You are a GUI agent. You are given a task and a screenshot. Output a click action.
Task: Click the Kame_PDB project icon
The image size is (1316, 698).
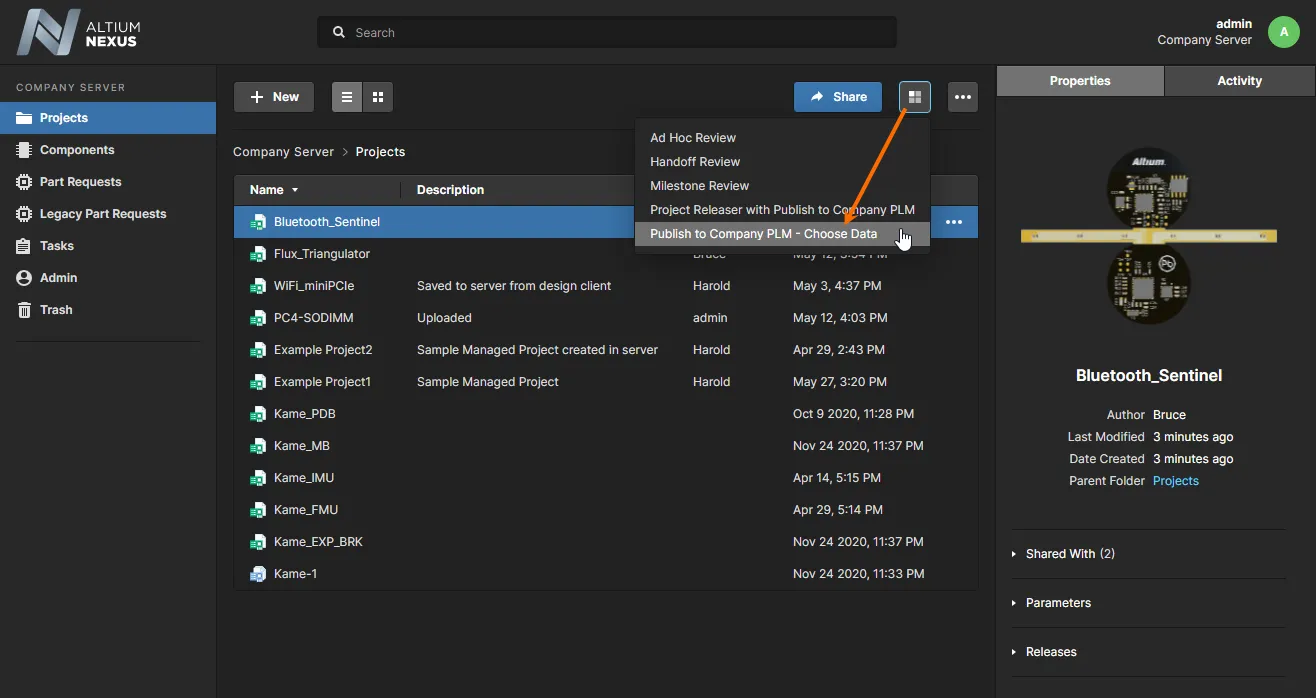(258, 414)
